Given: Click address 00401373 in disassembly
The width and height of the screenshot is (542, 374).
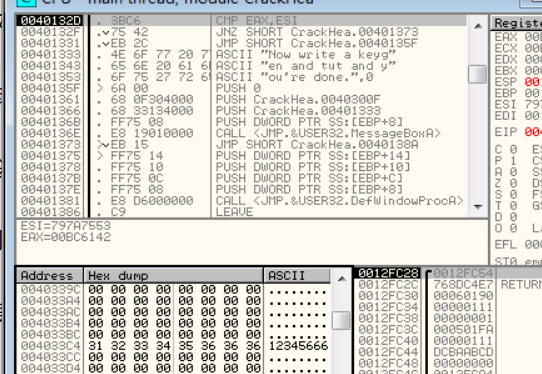Looking at the screenshot, I should [x=50, y=144].
